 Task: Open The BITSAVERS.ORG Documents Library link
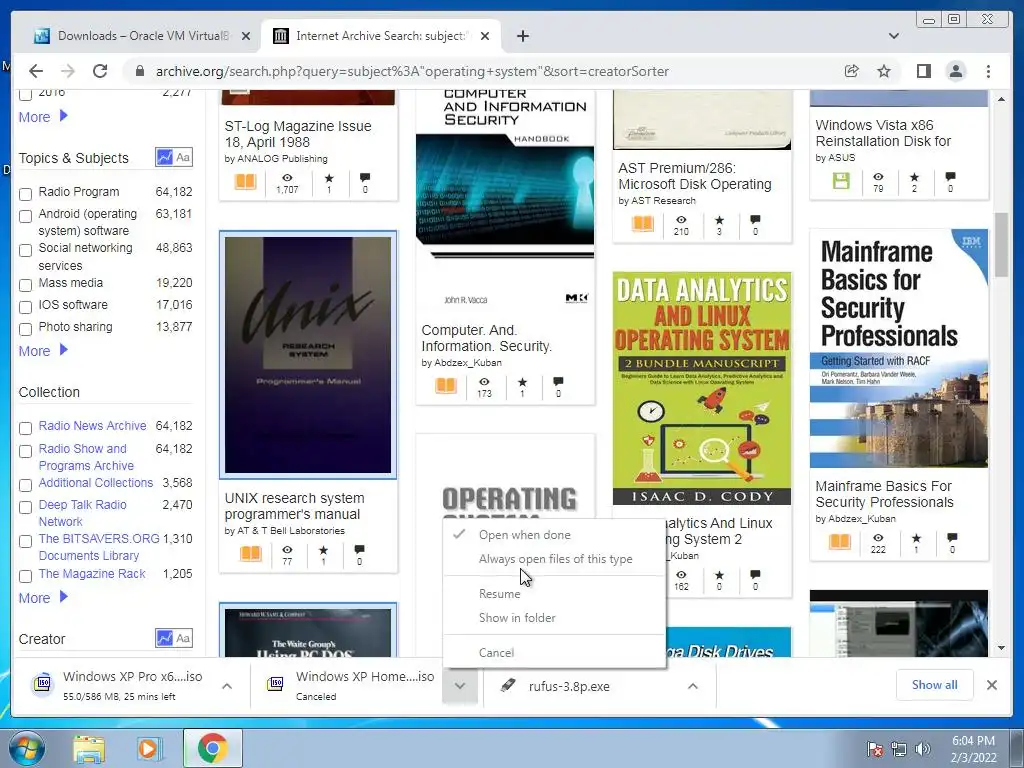point(99,547)
